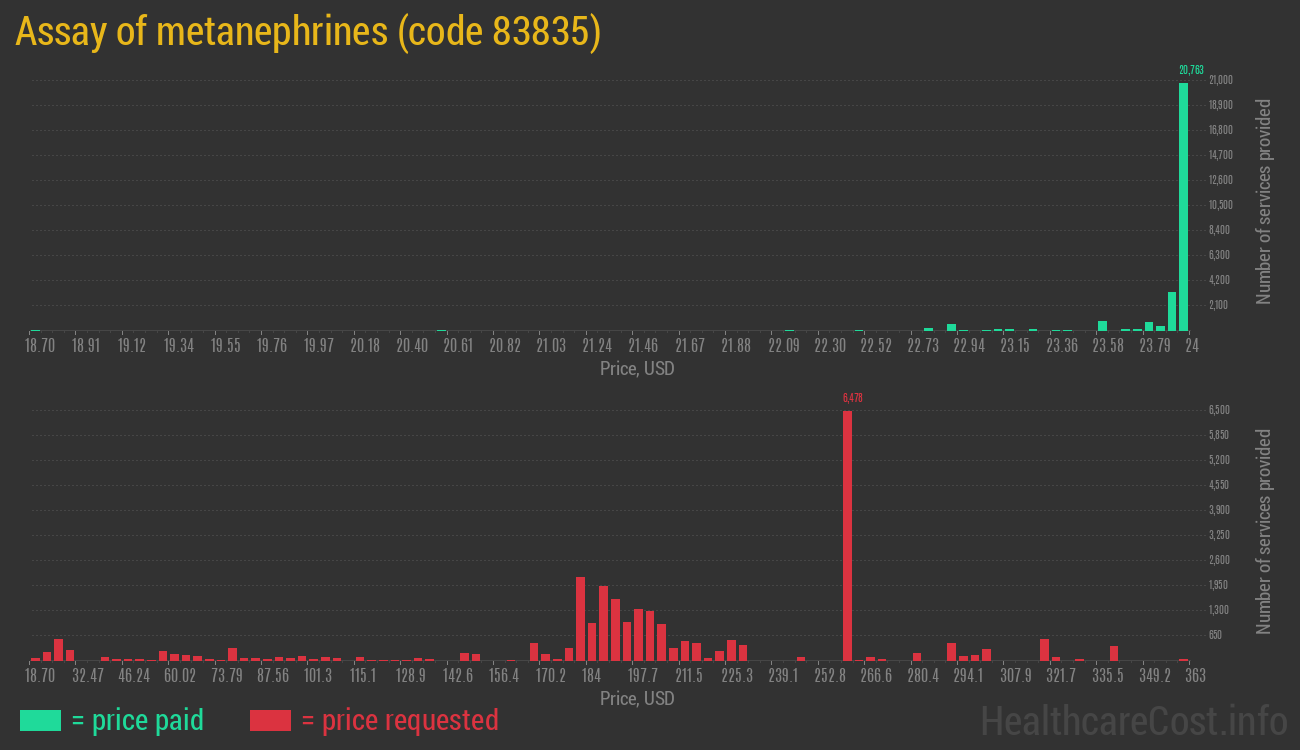The image size is (1300, 750).
Task: Click the 'price requested' legend text
Action: pos(411,720)
